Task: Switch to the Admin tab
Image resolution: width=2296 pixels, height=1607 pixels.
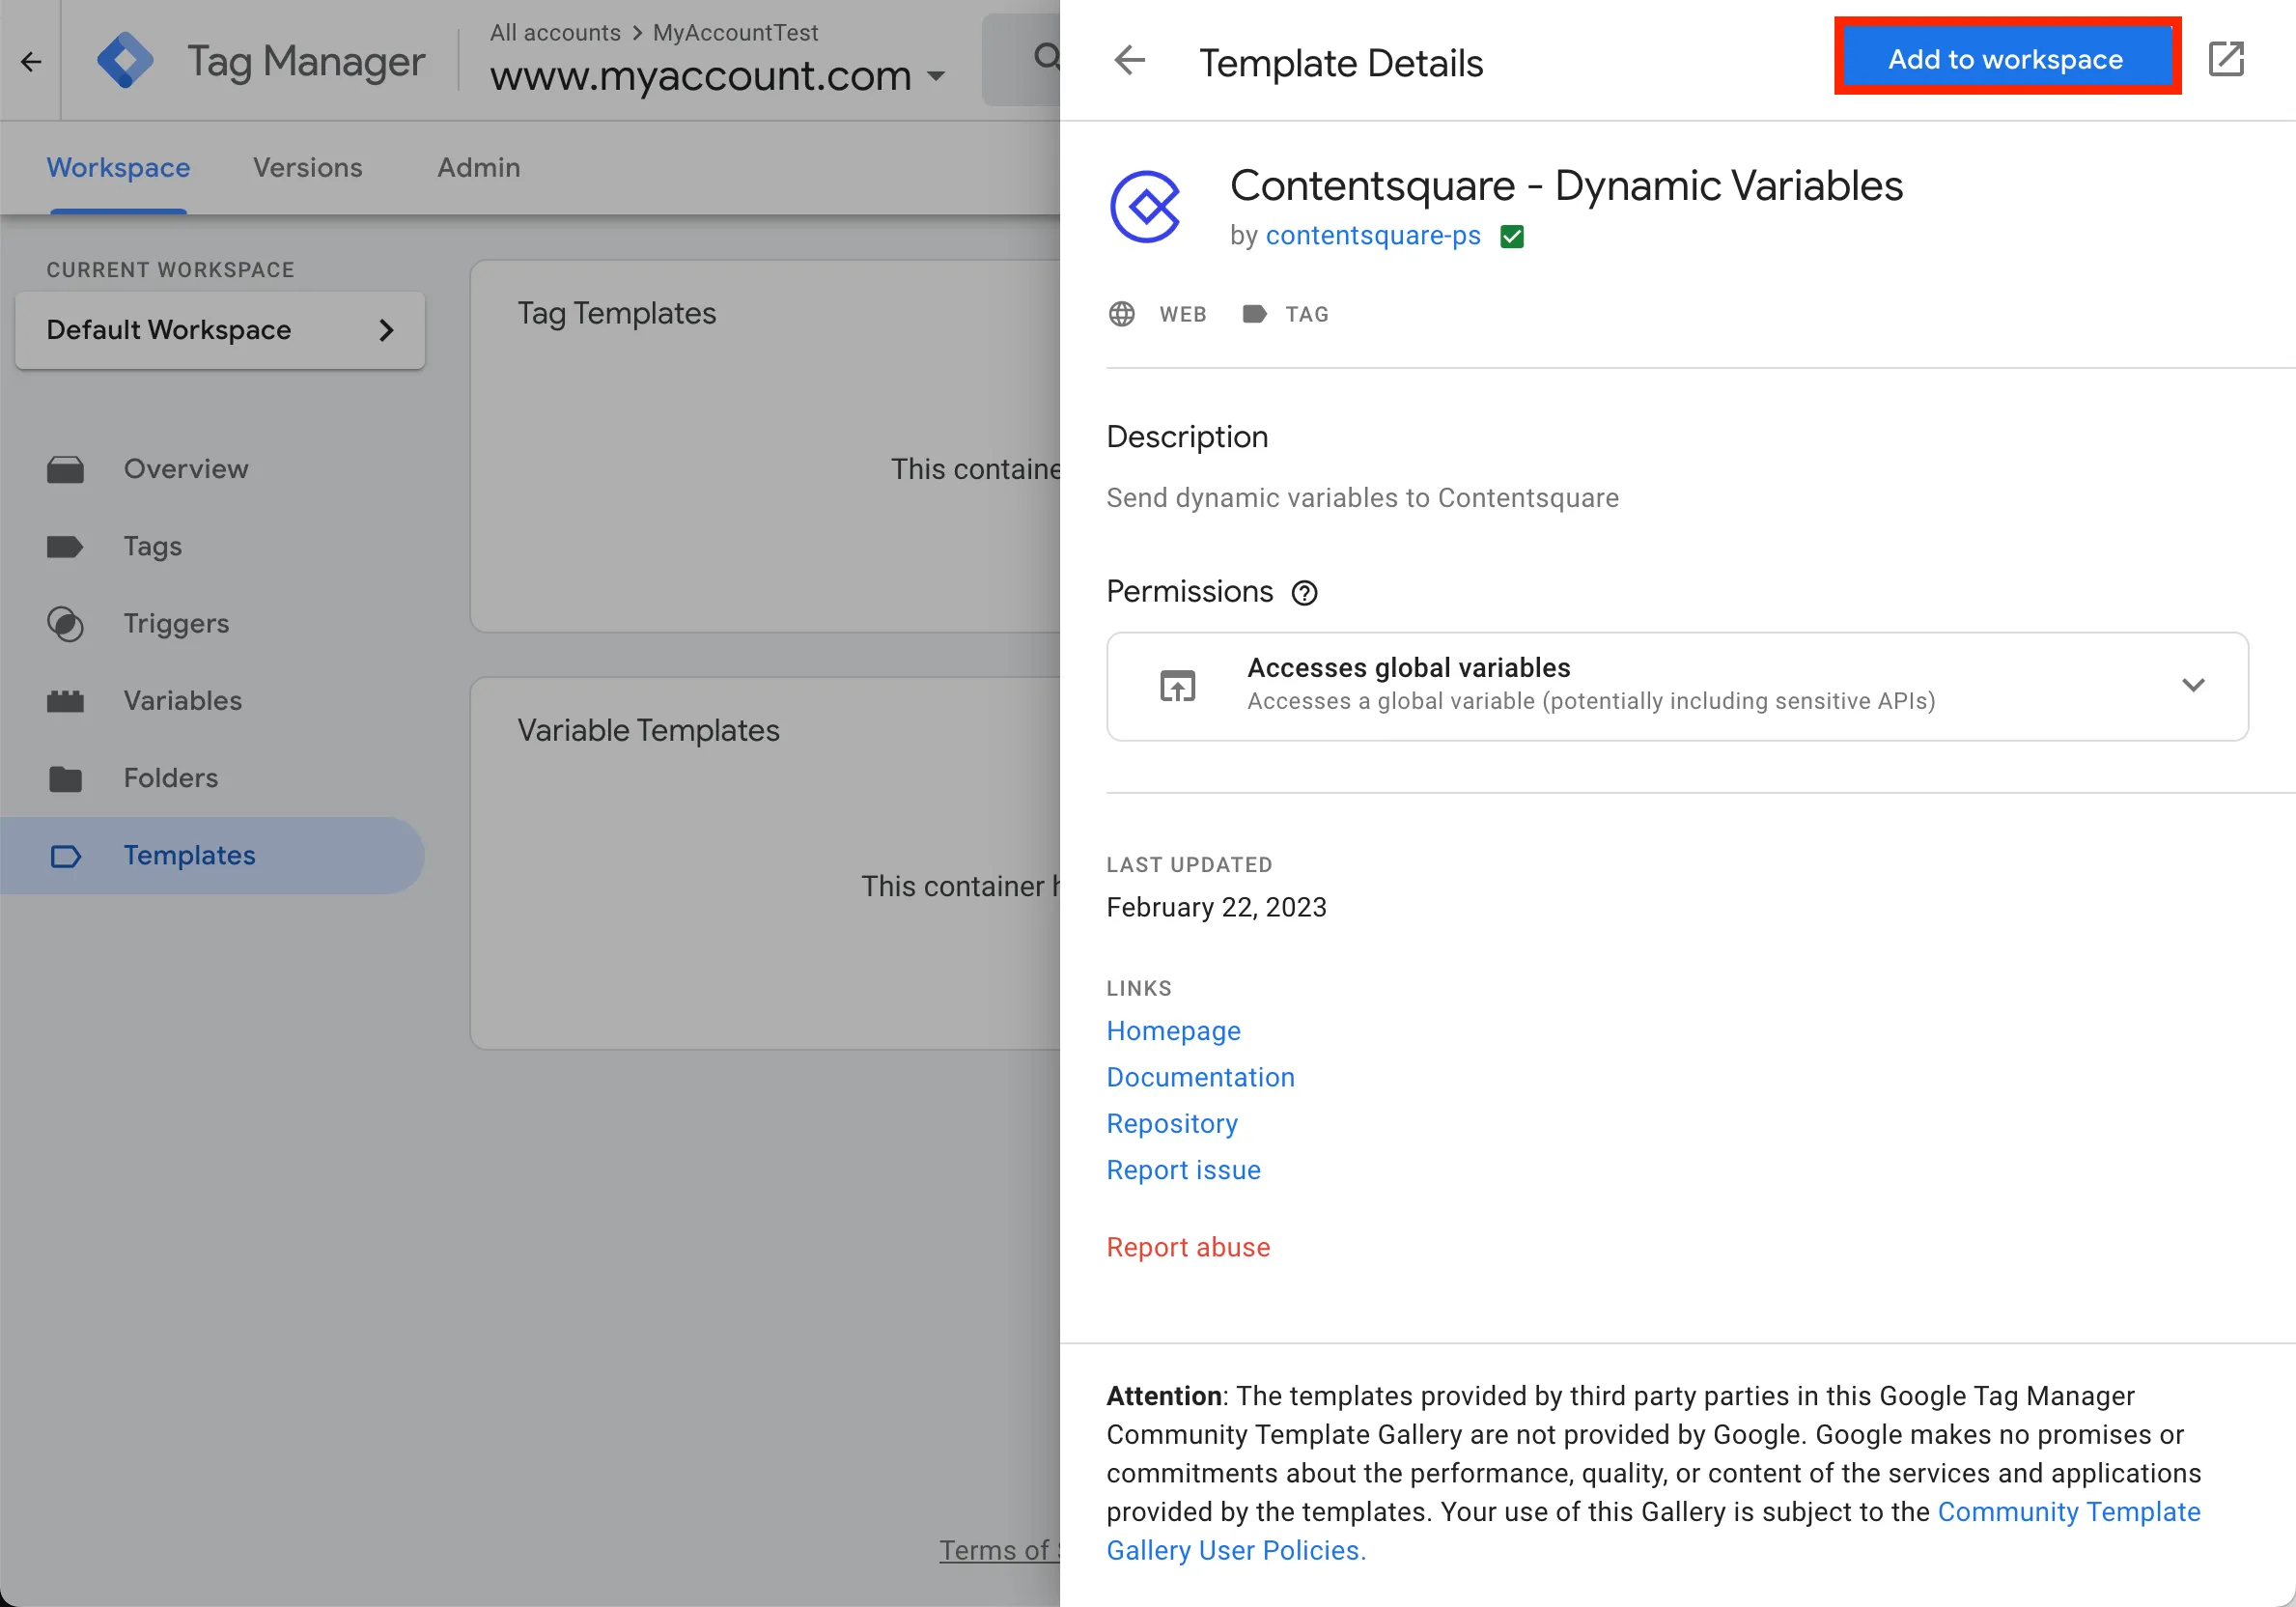Action: (478, 167)
